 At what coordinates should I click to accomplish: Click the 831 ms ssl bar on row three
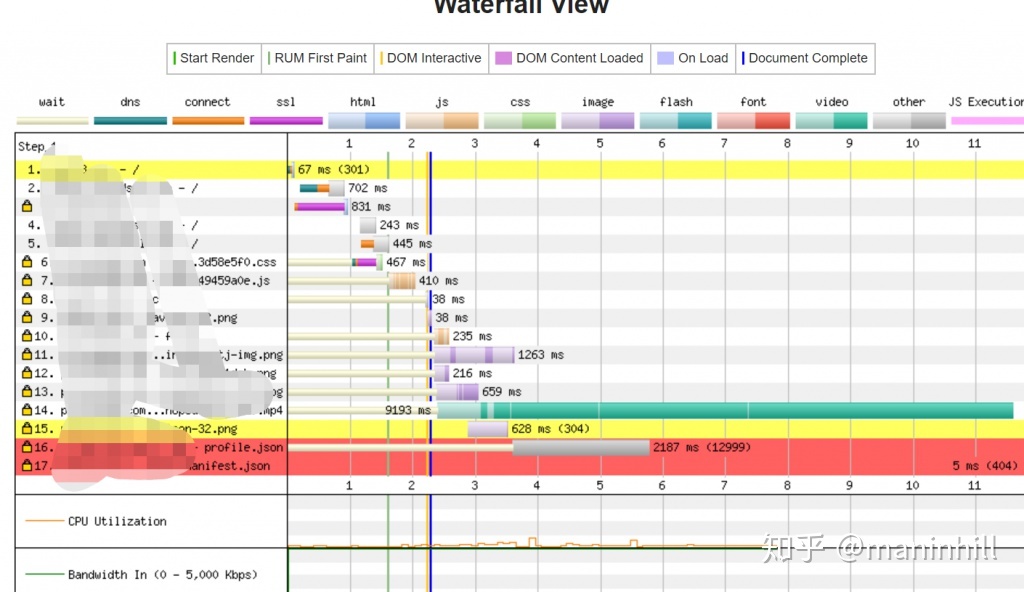tap(320, 206)
